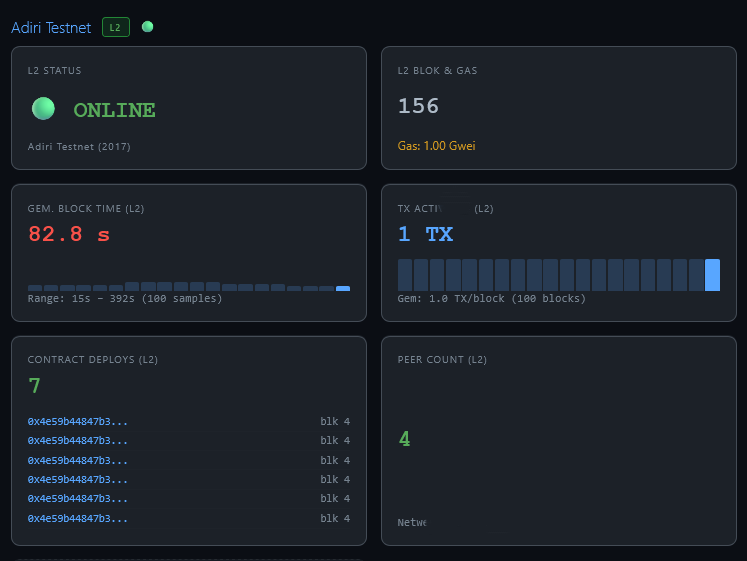Click the L2 STATUS card heading
This screenshot has width=747, height=561.
54,70
